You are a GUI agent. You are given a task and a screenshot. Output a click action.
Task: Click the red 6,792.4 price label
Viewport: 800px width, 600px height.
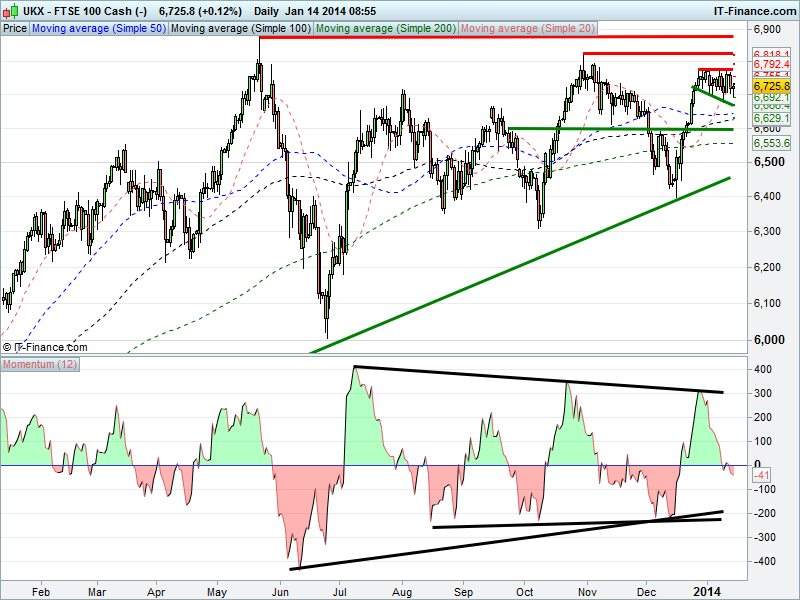(771, 64)
